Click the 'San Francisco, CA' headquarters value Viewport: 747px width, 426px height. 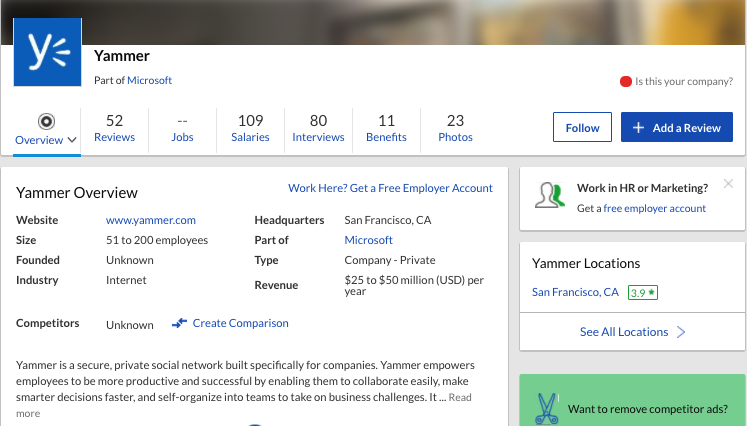point(388,220)
